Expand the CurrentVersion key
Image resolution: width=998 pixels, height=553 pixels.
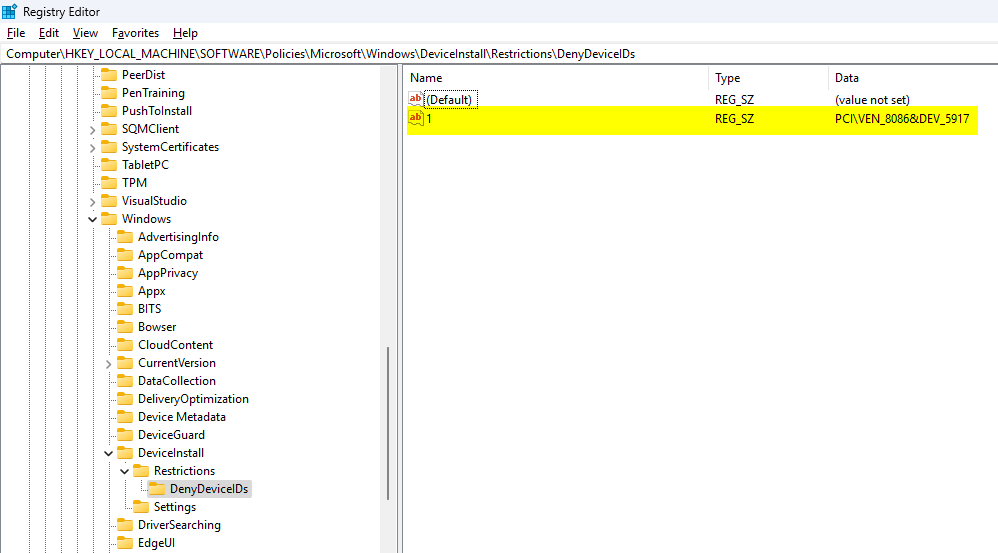click(x=109, y=363)
